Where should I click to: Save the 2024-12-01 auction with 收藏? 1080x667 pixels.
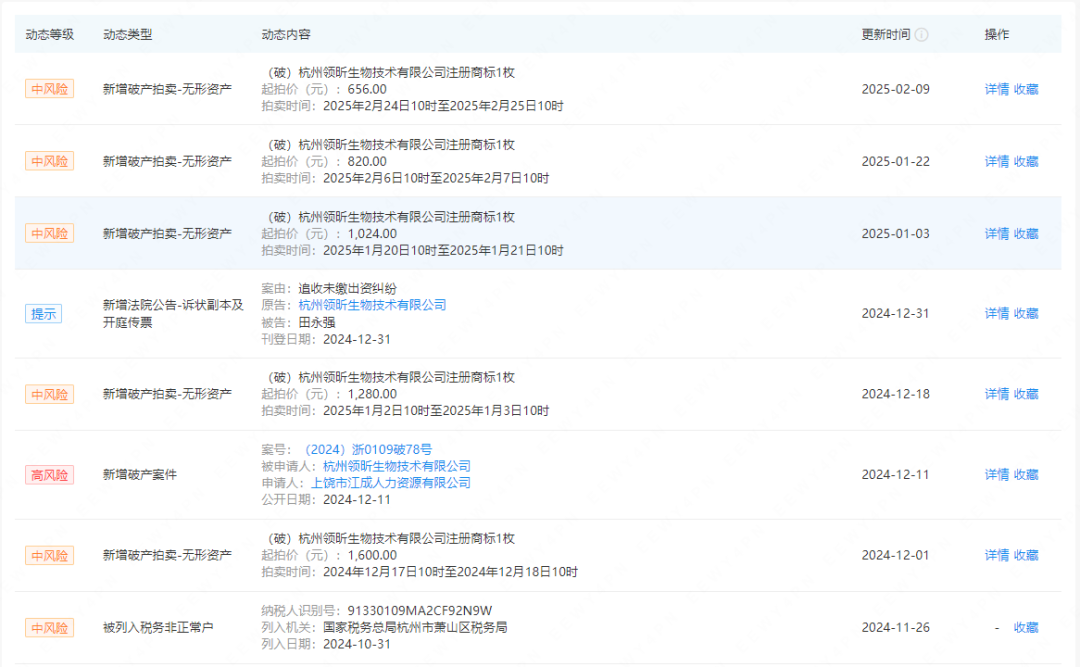[1026, 555]
